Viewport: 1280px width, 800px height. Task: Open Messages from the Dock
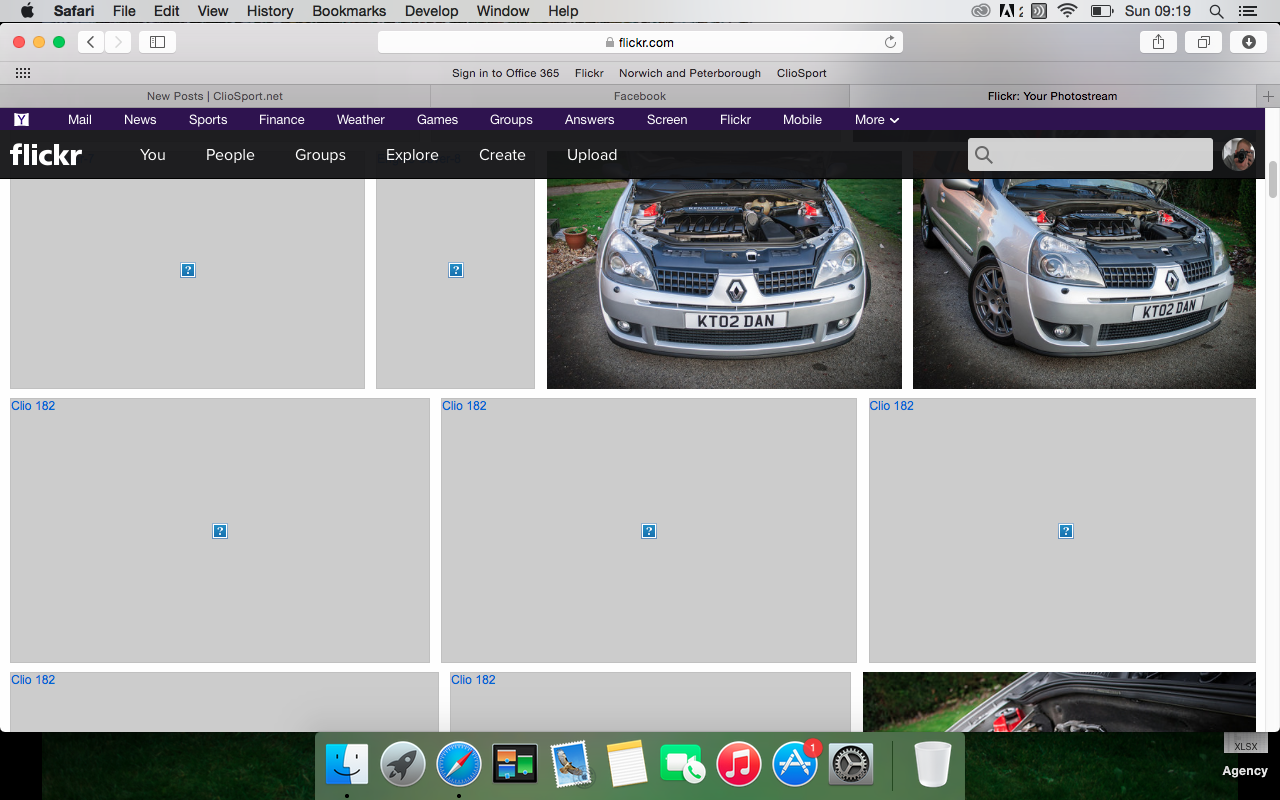pyautogui.click(x=683, y=763)
